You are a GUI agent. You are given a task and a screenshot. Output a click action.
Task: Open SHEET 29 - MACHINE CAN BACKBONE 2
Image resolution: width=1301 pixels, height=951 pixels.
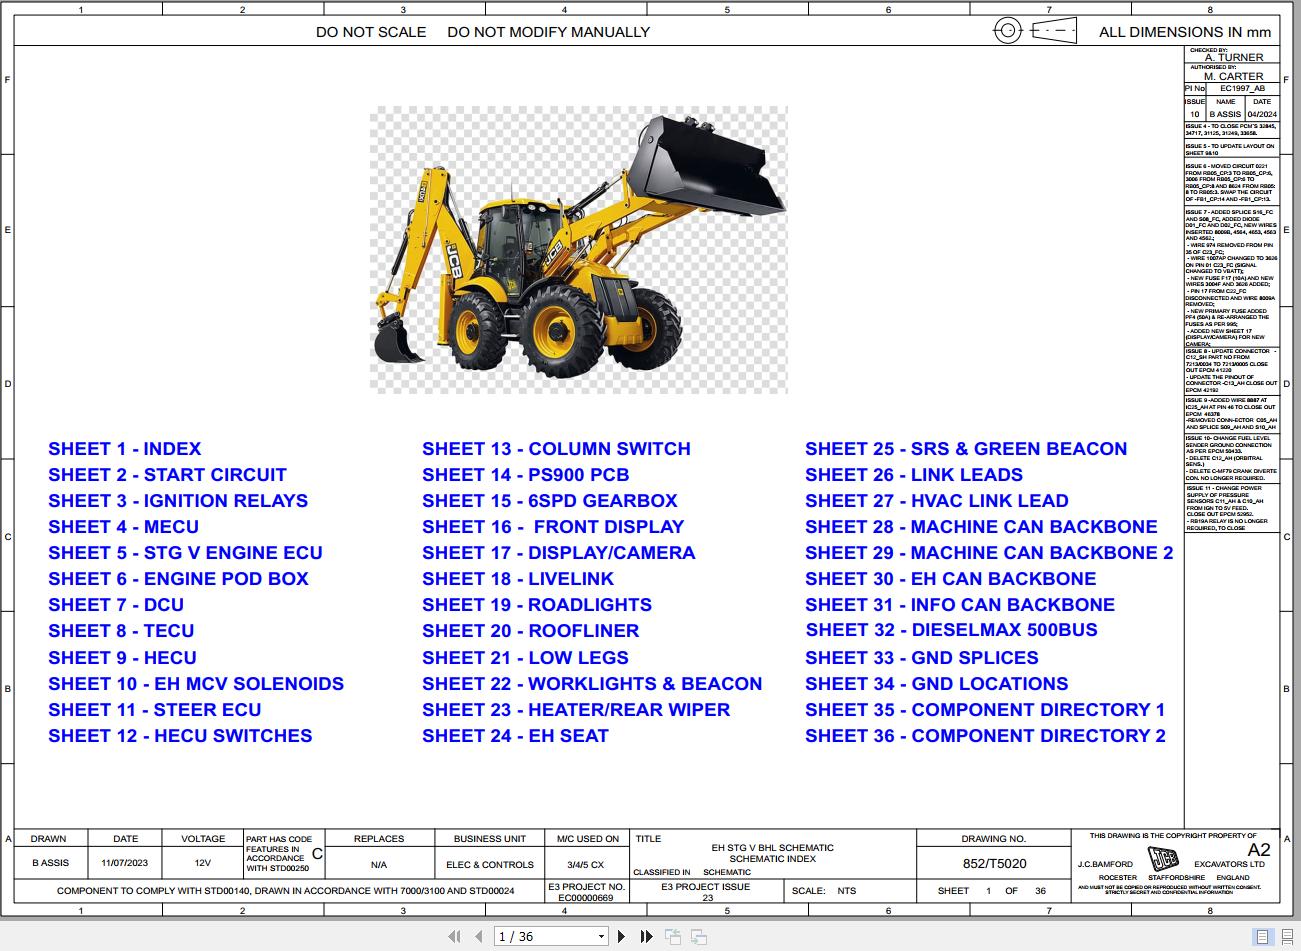(x=989, y=553)
